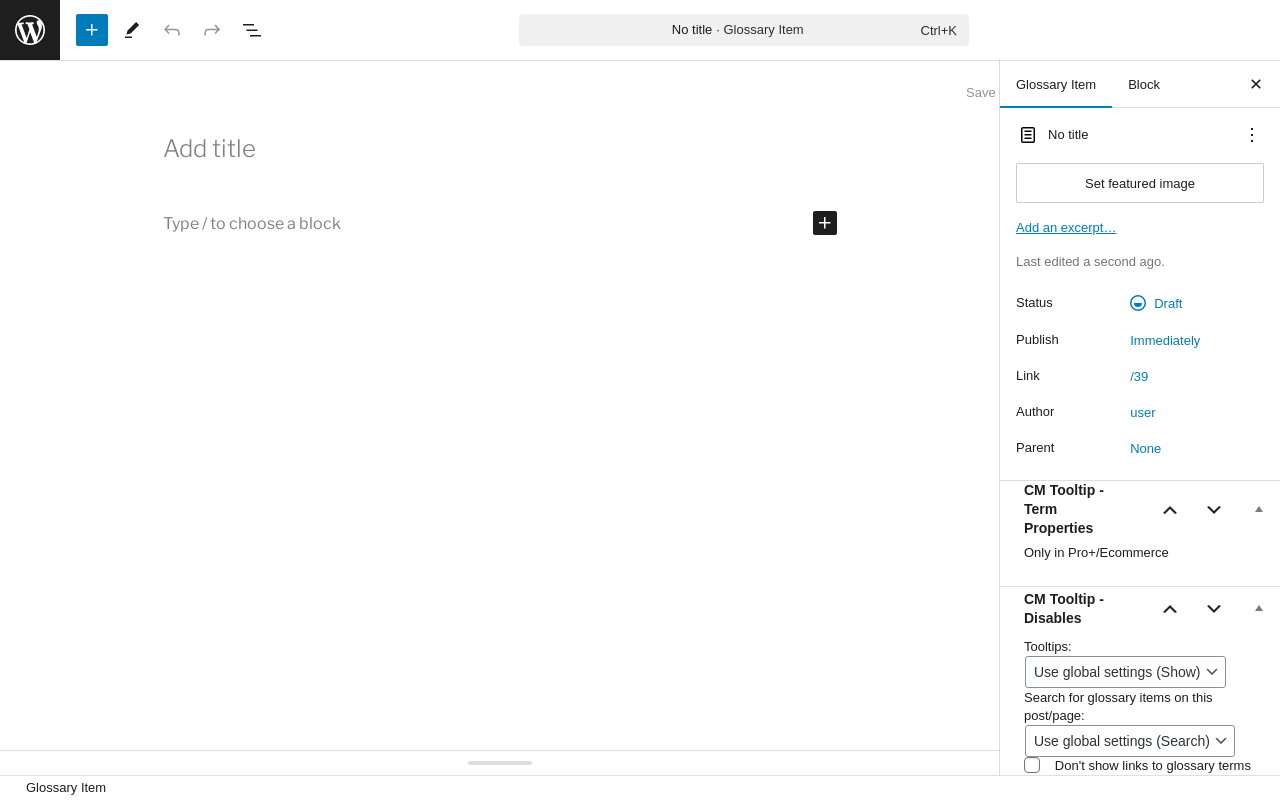The height and width of the screenshot is (800, 1280).
Task: Undo the last change
Action: 172,30
